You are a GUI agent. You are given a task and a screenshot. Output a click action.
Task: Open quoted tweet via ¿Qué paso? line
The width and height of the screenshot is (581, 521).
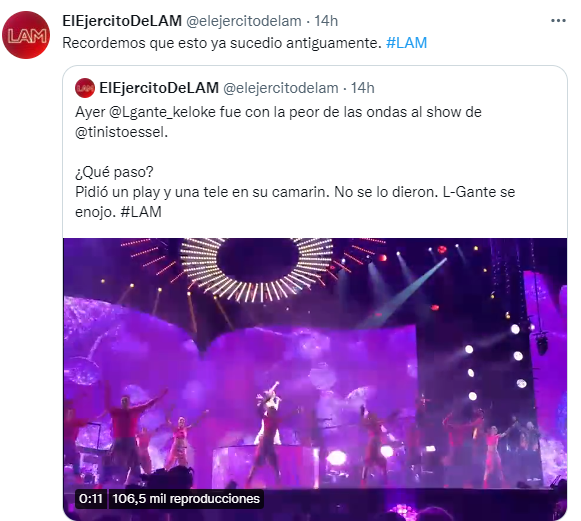(114, 172)
